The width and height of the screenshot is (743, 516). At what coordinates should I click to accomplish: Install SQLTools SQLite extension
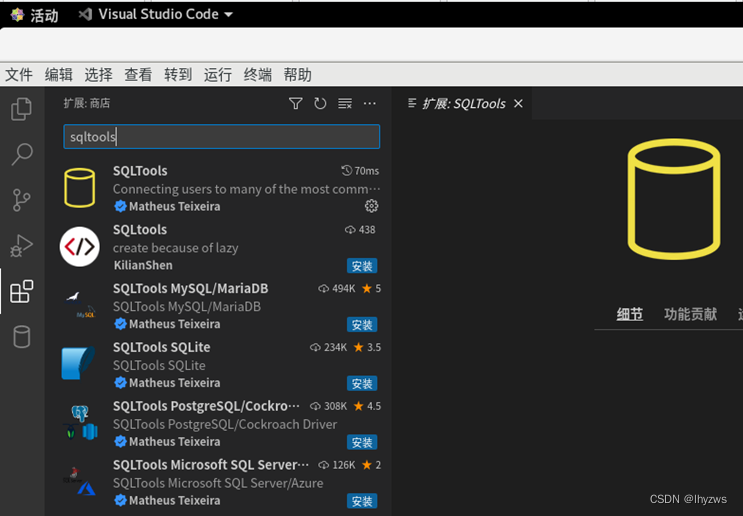[362, 383]
